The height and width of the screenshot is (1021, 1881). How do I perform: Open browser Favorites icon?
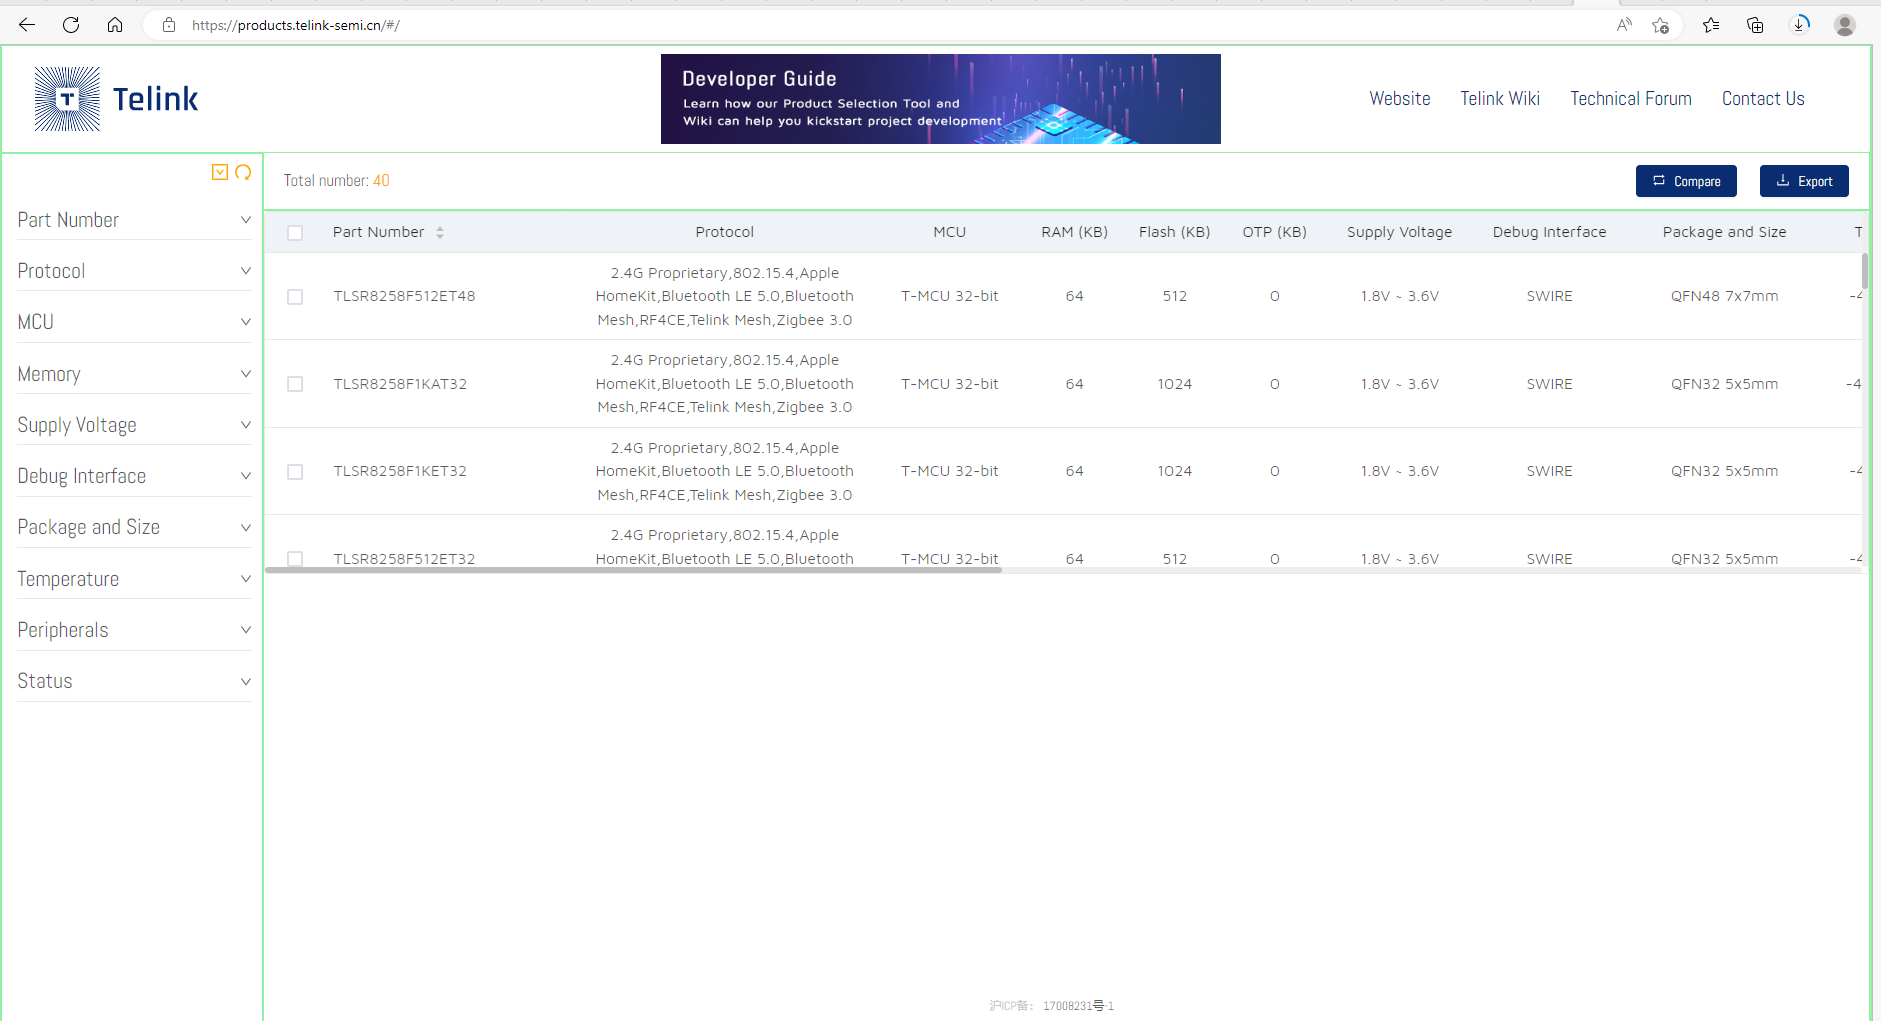(1711, 25)
